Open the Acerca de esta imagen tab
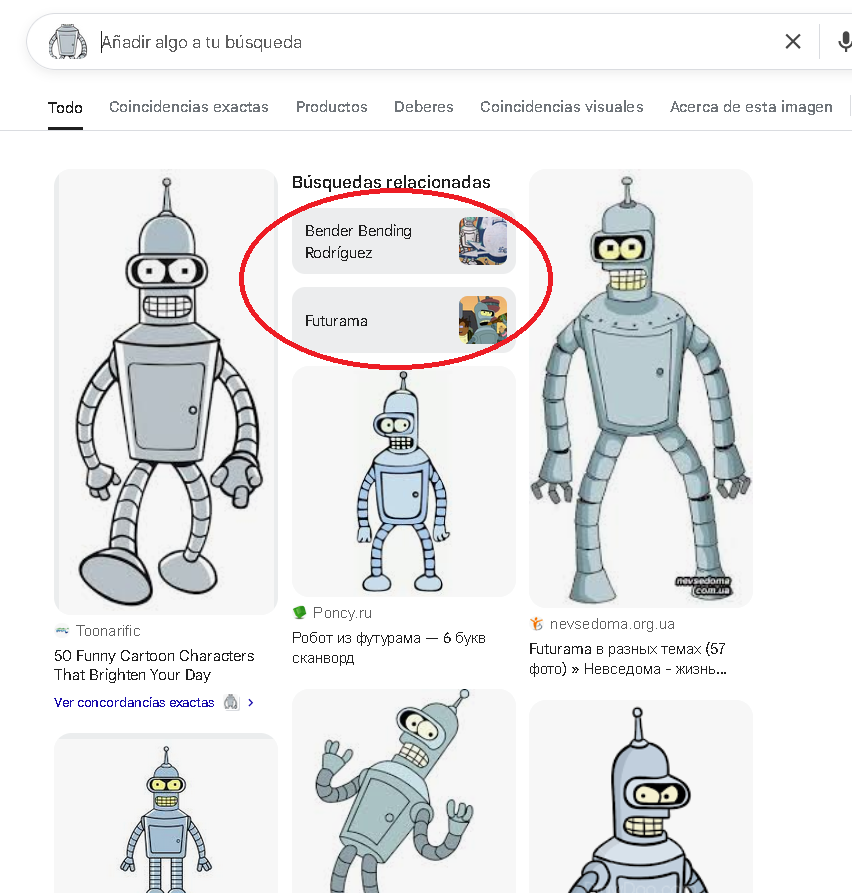852x893 pixels. tap(751, 106)
